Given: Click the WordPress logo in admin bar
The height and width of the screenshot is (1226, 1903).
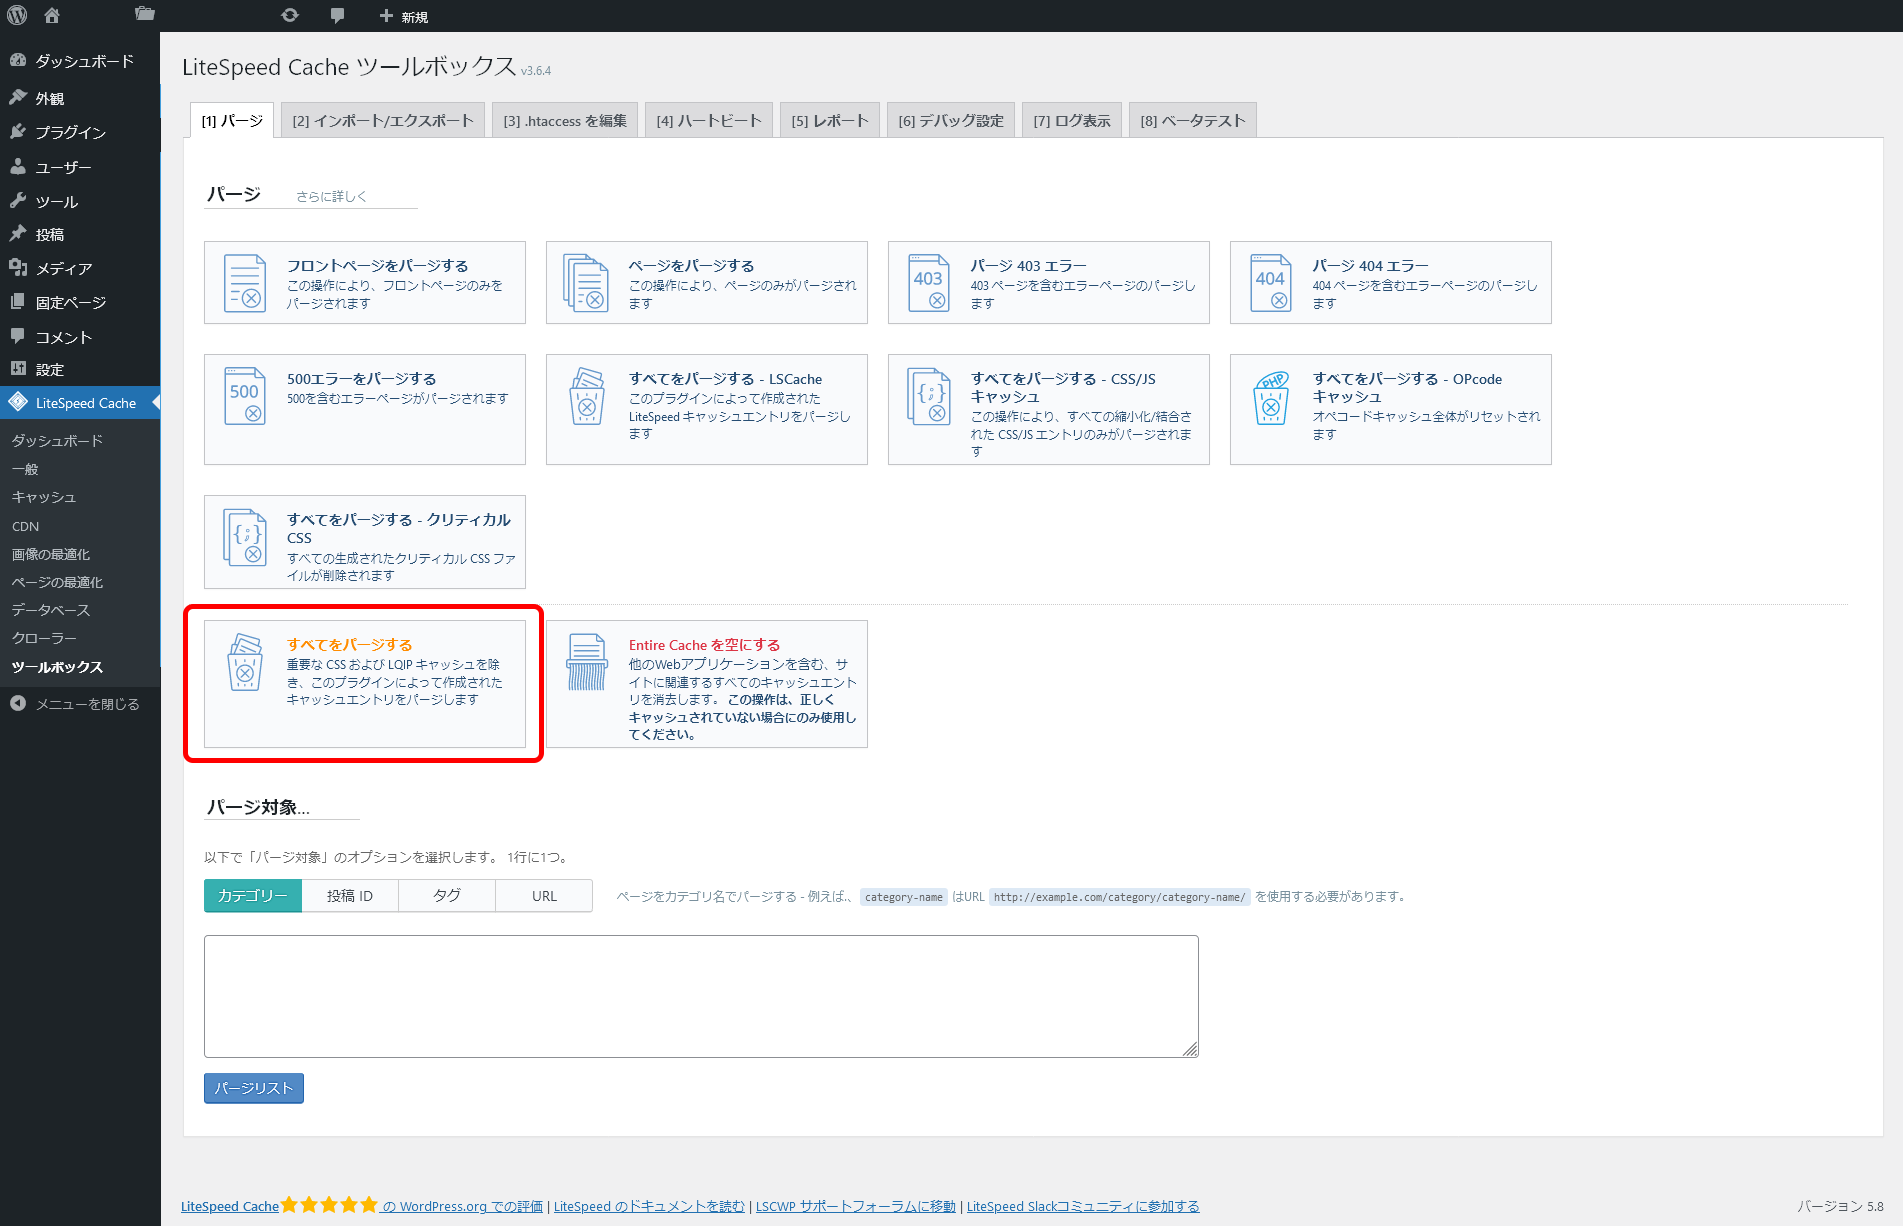Looking at the screenshot, I should pos(17,15).
